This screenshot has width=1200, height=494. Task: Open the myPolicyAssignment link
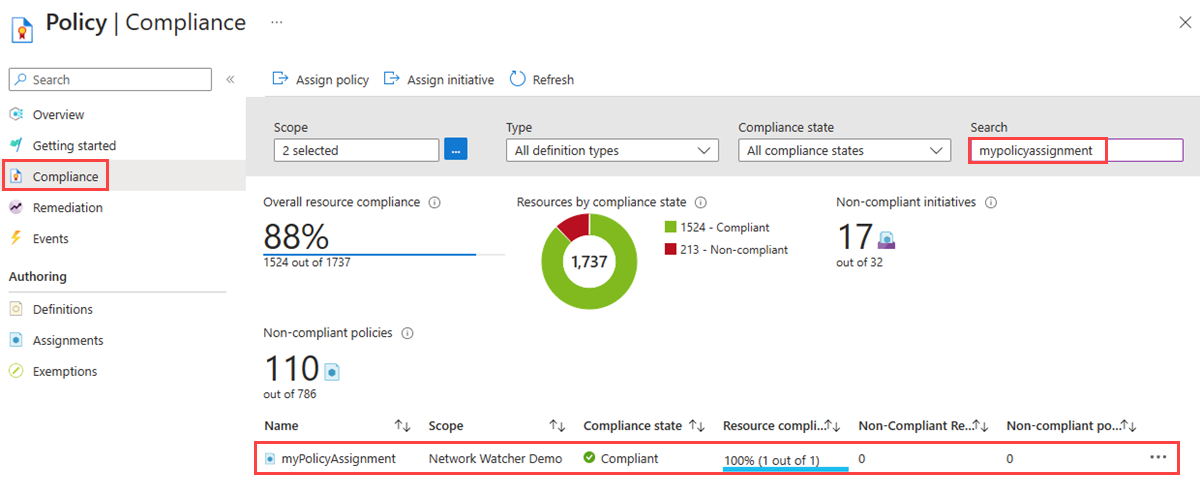(339, 458)
